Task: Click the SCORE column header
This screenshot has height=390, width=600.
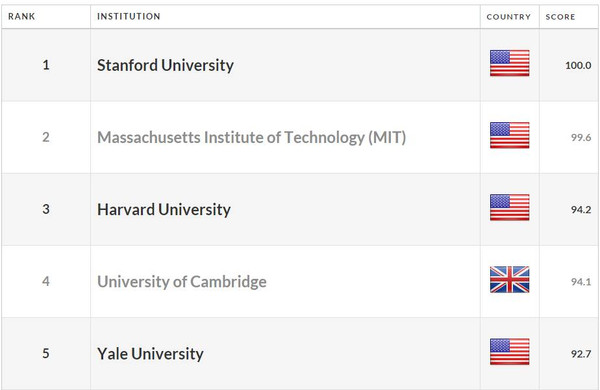Action: 560,17
